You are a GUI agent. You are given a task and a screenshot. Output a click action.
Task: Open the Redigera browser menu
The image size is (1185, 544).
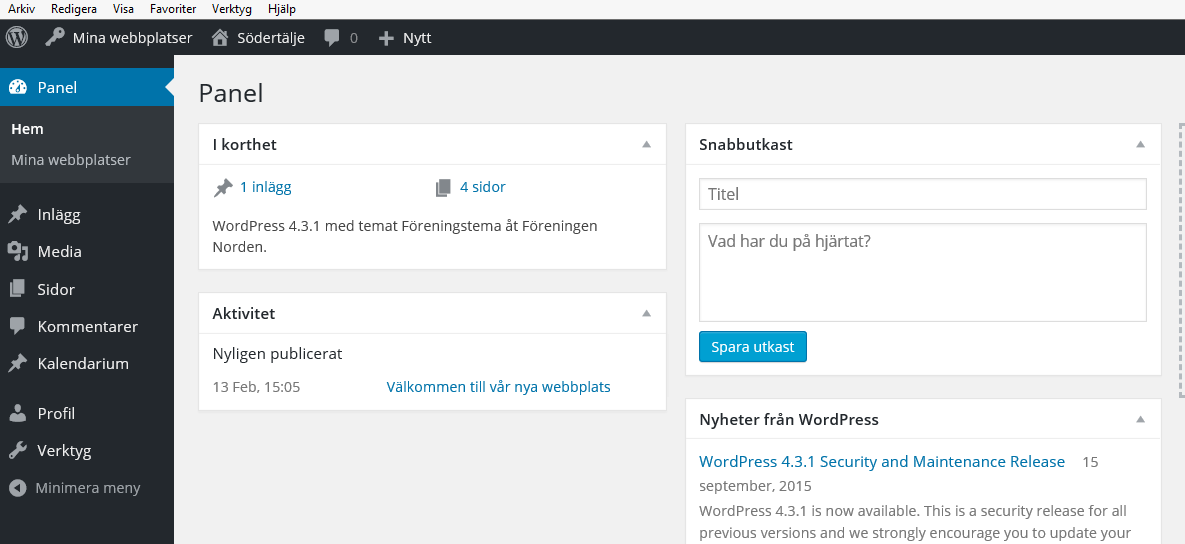click(x=74, y=9)
